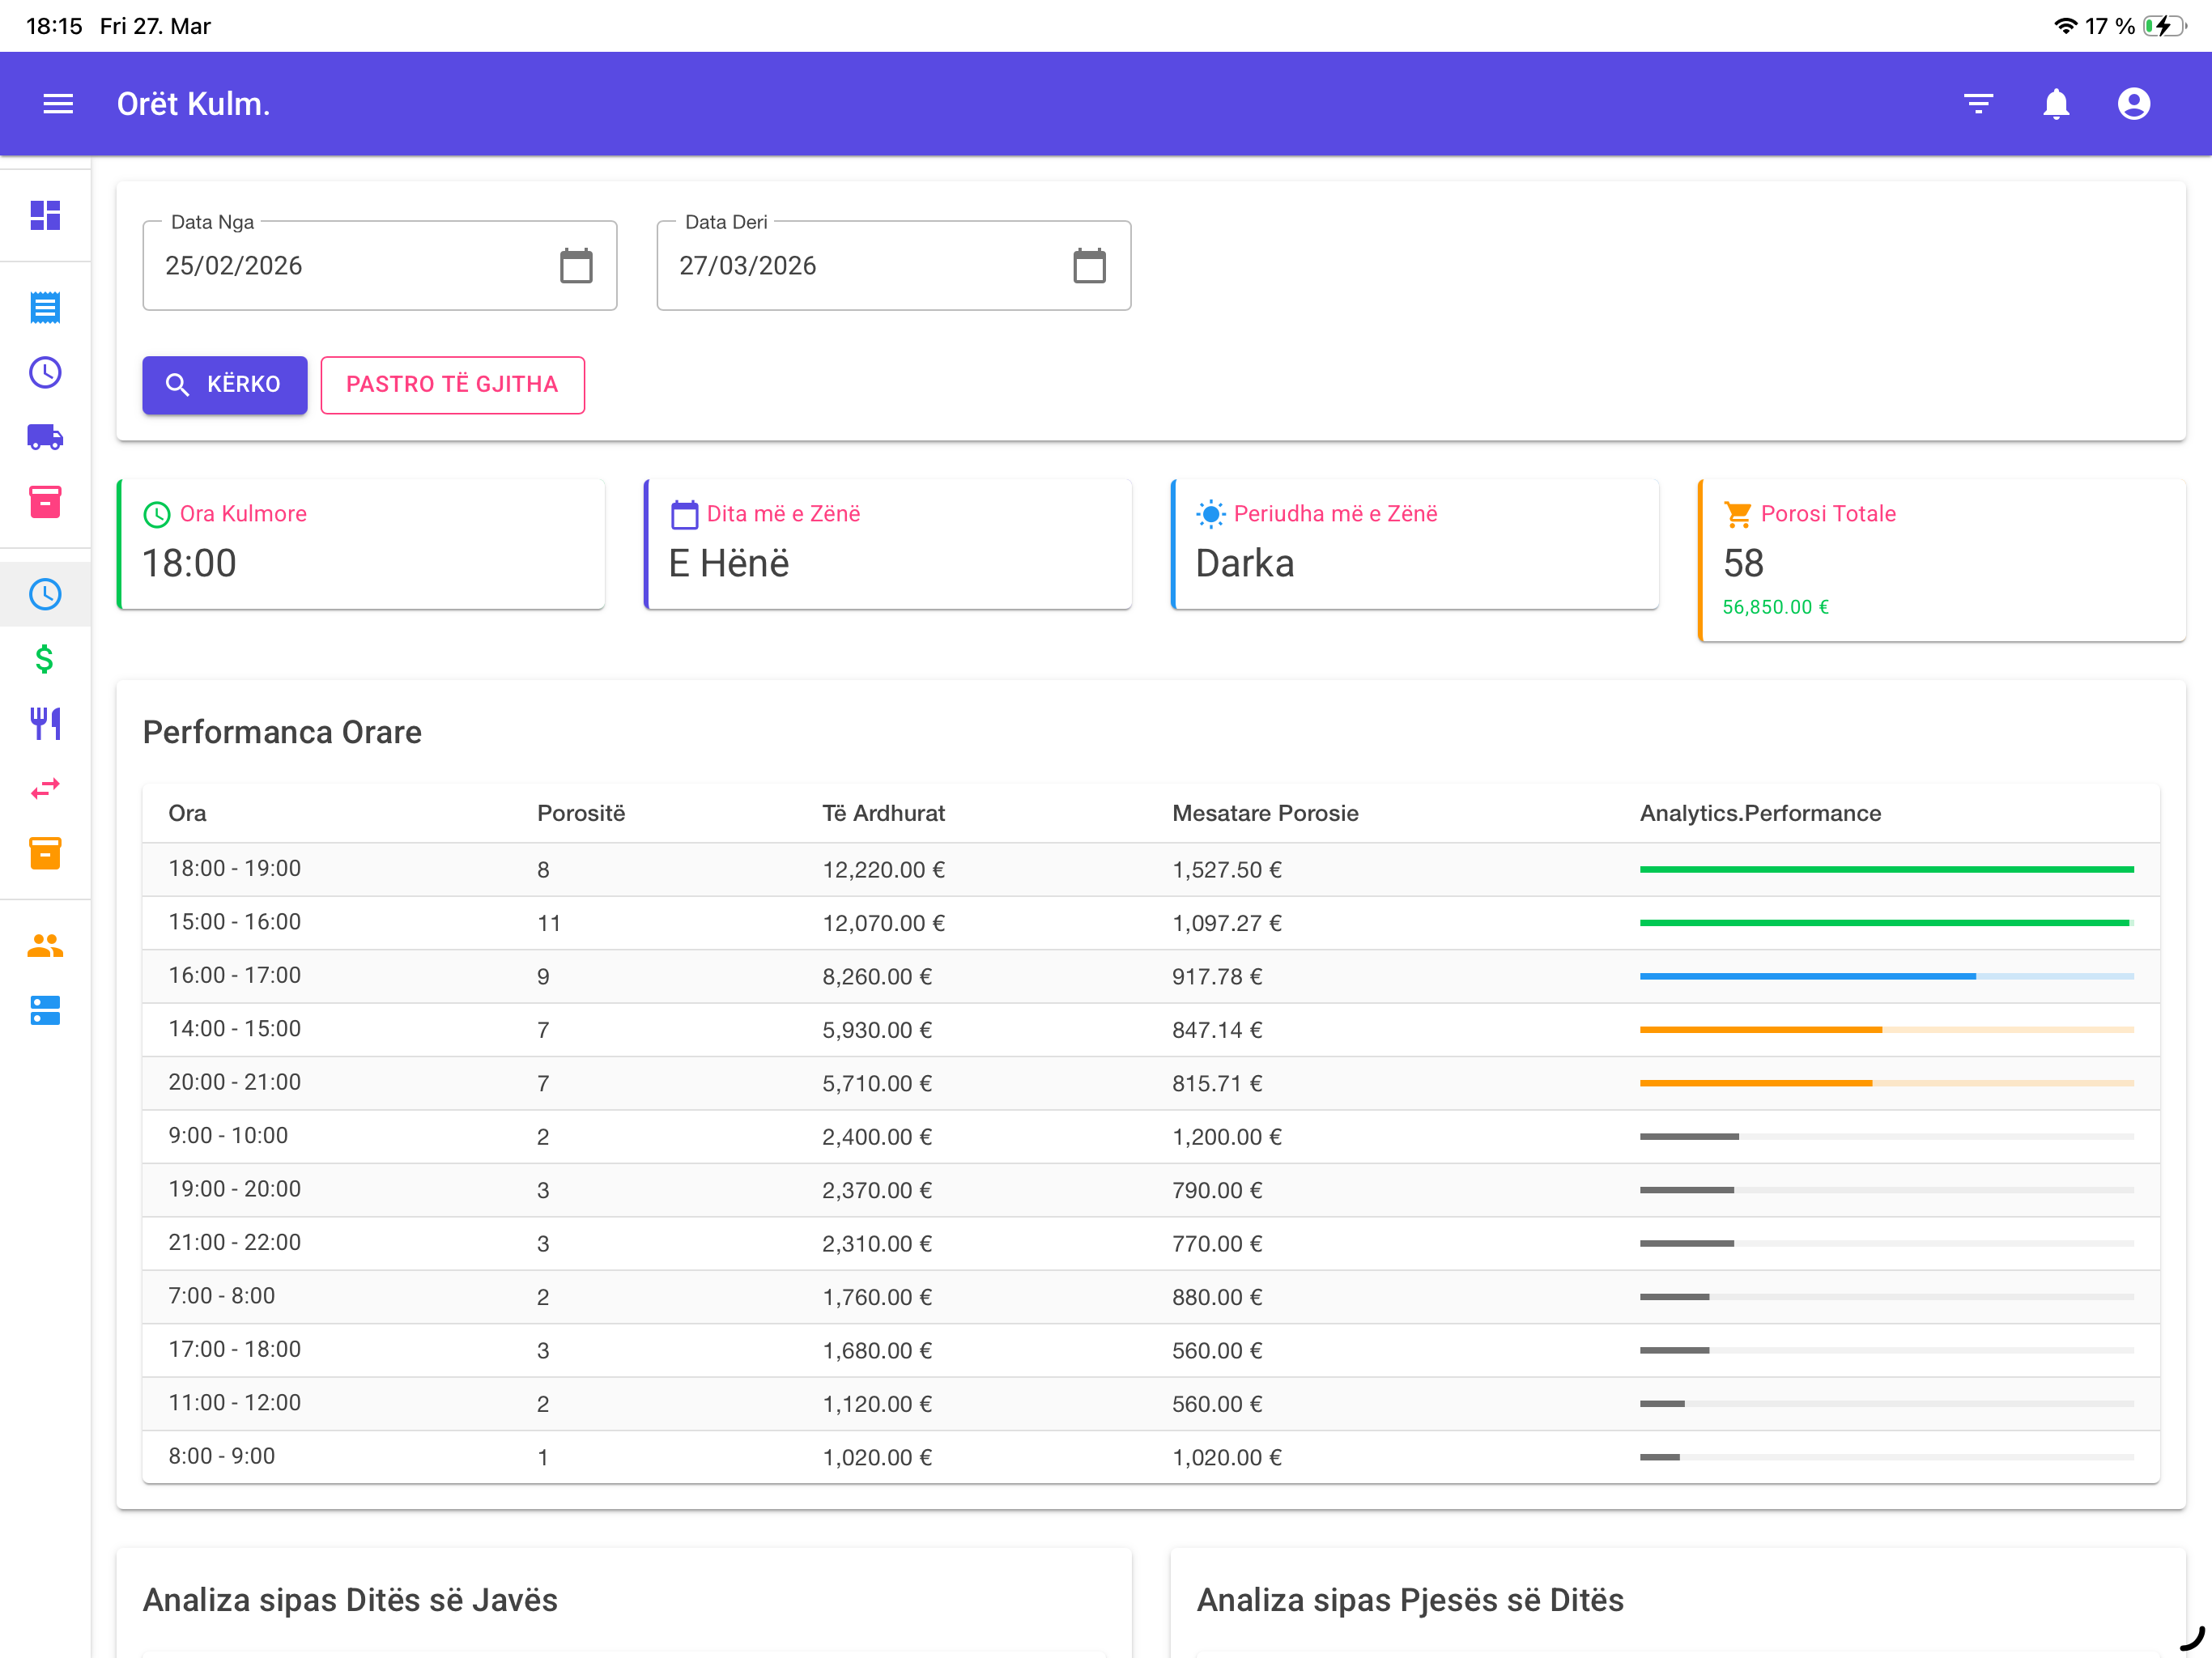The image size is (2212, 1658).
Task: Focus the Data Deri date field
Action: pyautogui.click(x=893, y=266)
